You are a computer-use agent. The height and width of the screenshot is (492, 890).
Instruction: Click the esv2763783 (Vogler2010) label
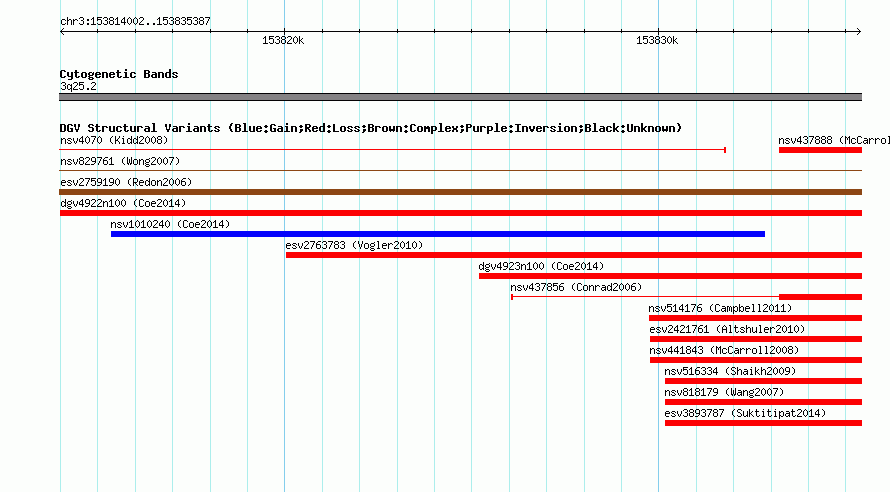click(x=354, y=245)
